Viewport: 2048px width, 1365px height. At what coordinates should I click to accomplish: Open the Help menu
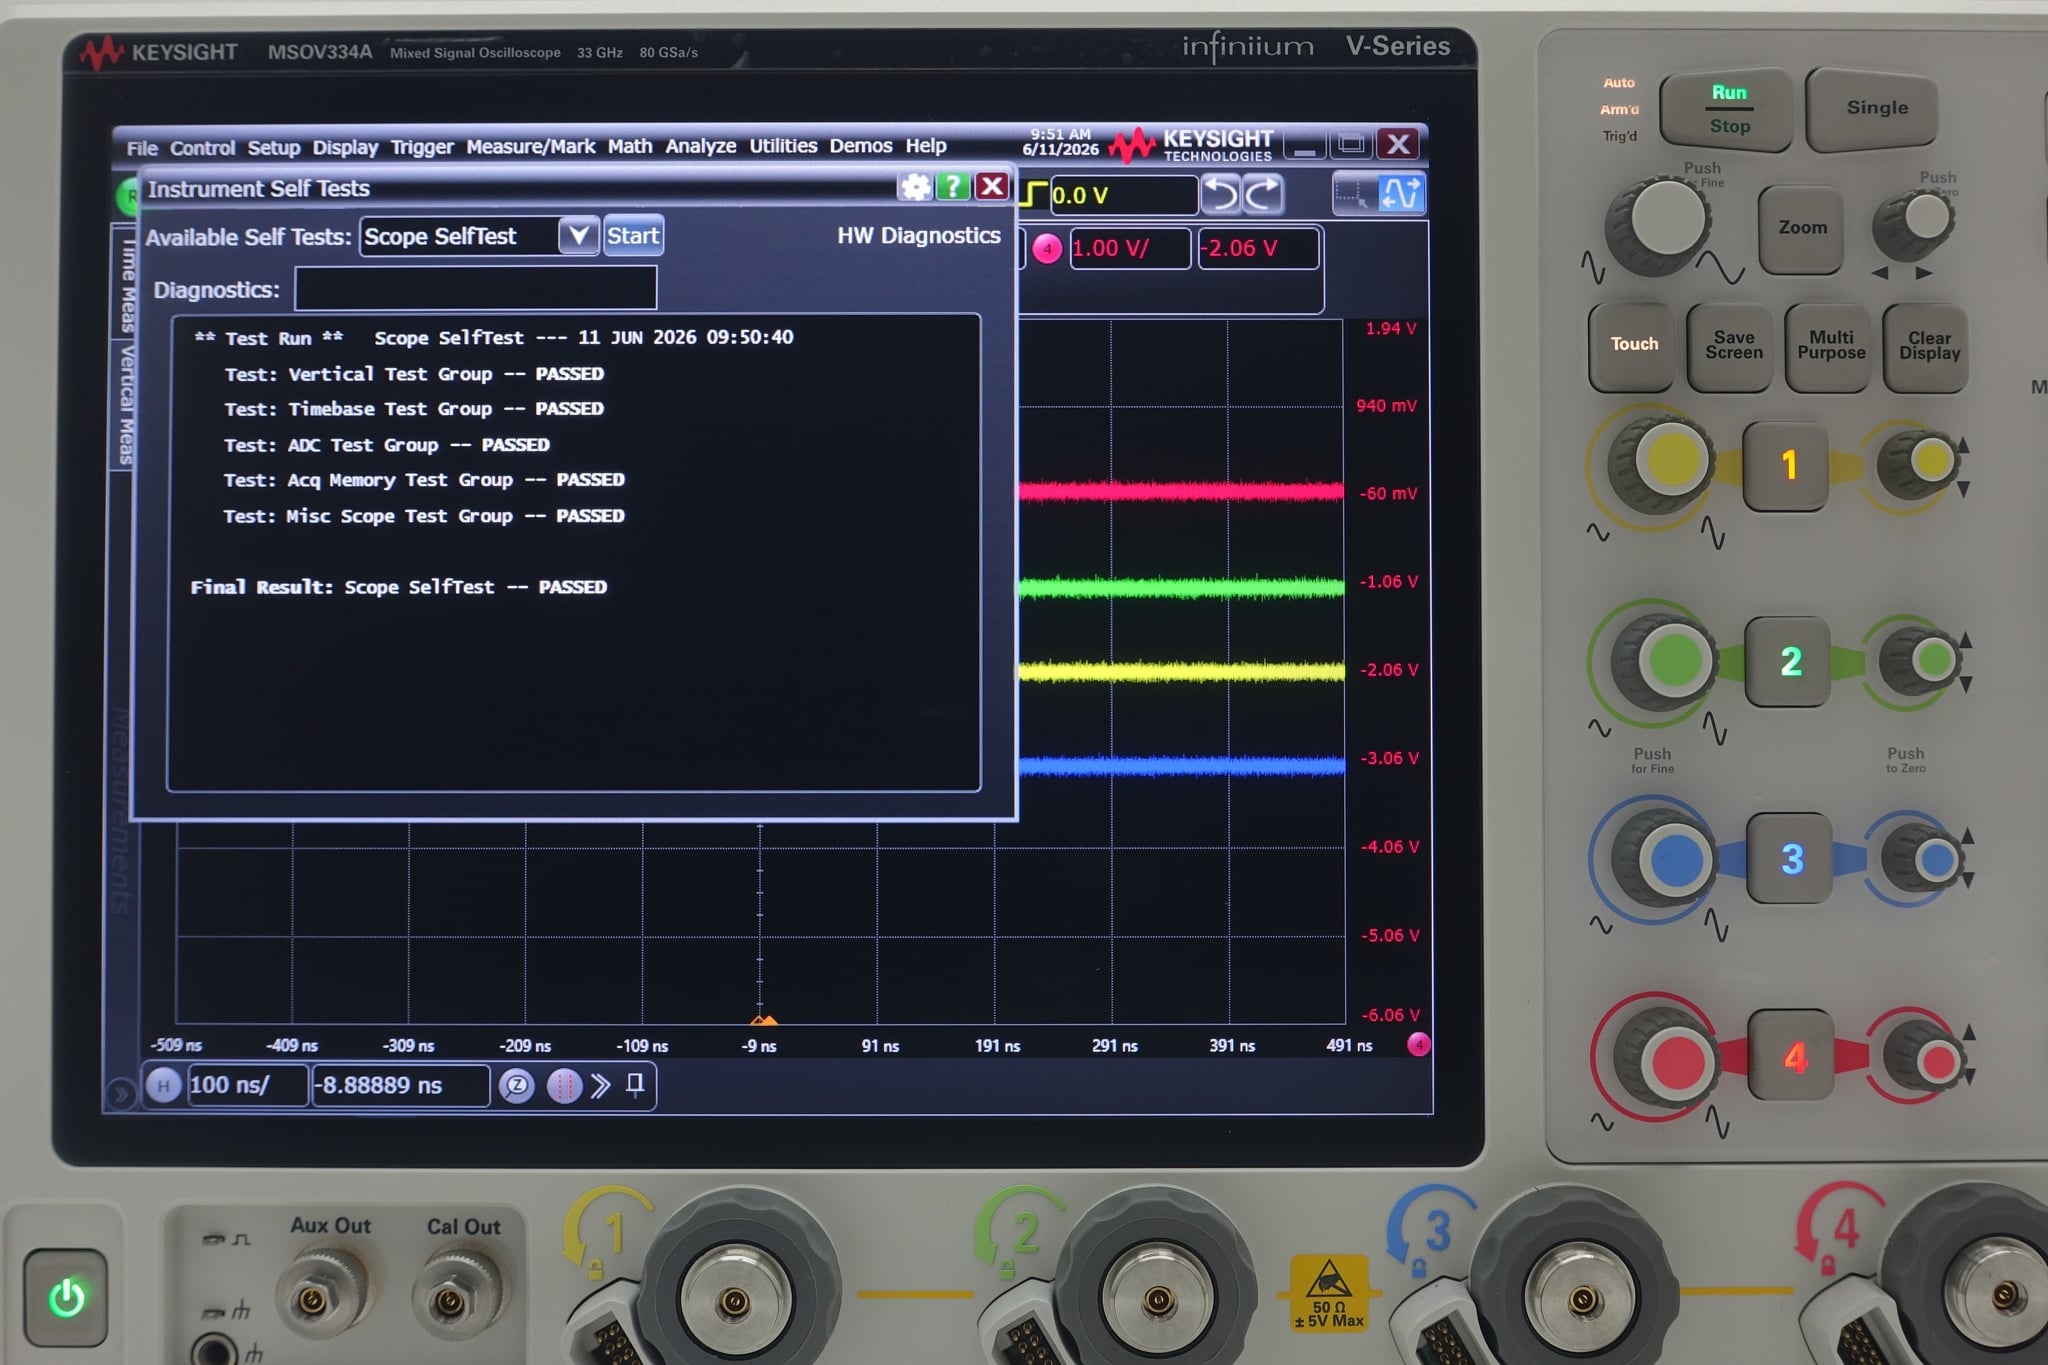[x=926, y=146]
